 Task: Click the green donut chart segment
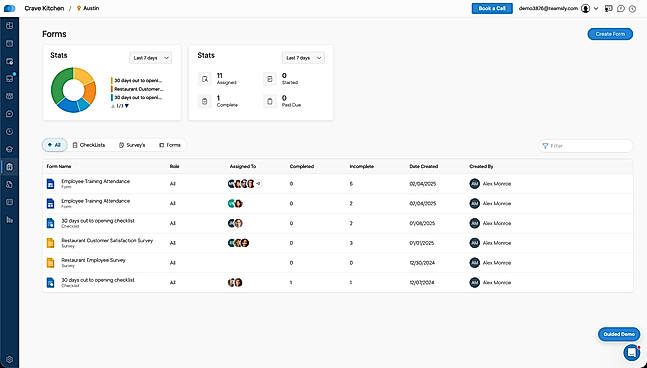point(60,83)
